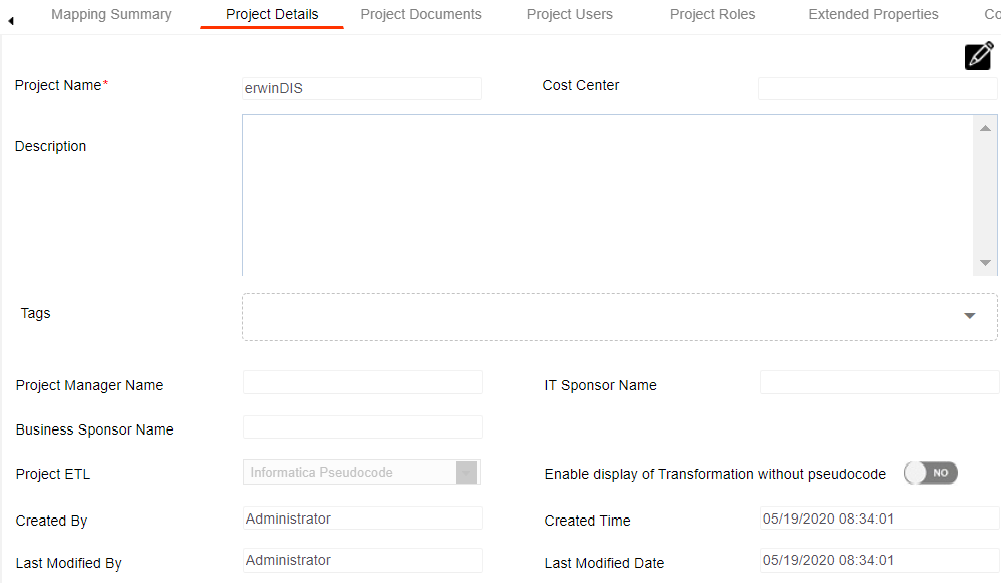Click the Project Manager Name field

(x=362, y=382)
